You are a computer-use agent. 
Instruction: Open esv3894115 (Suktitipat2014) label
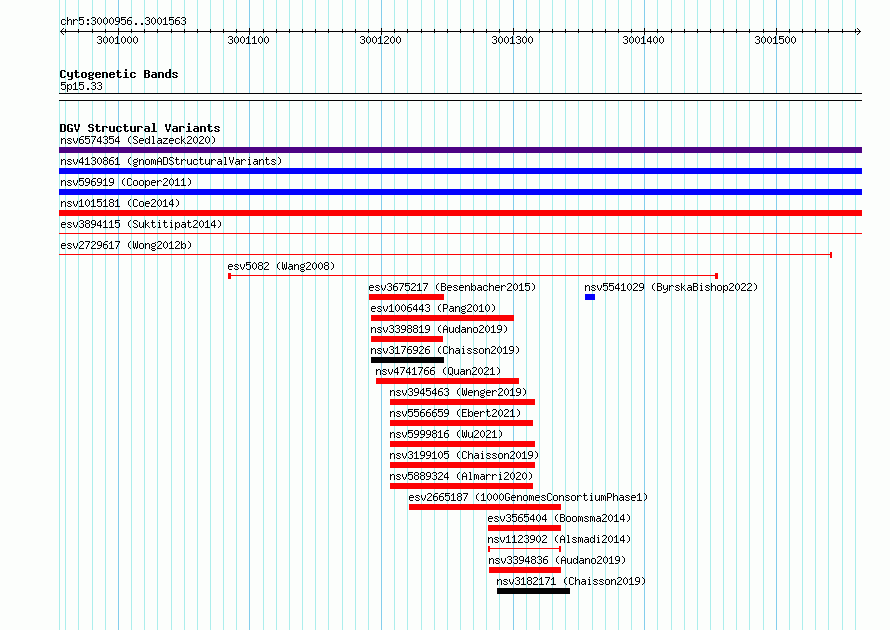pos(141,224)
